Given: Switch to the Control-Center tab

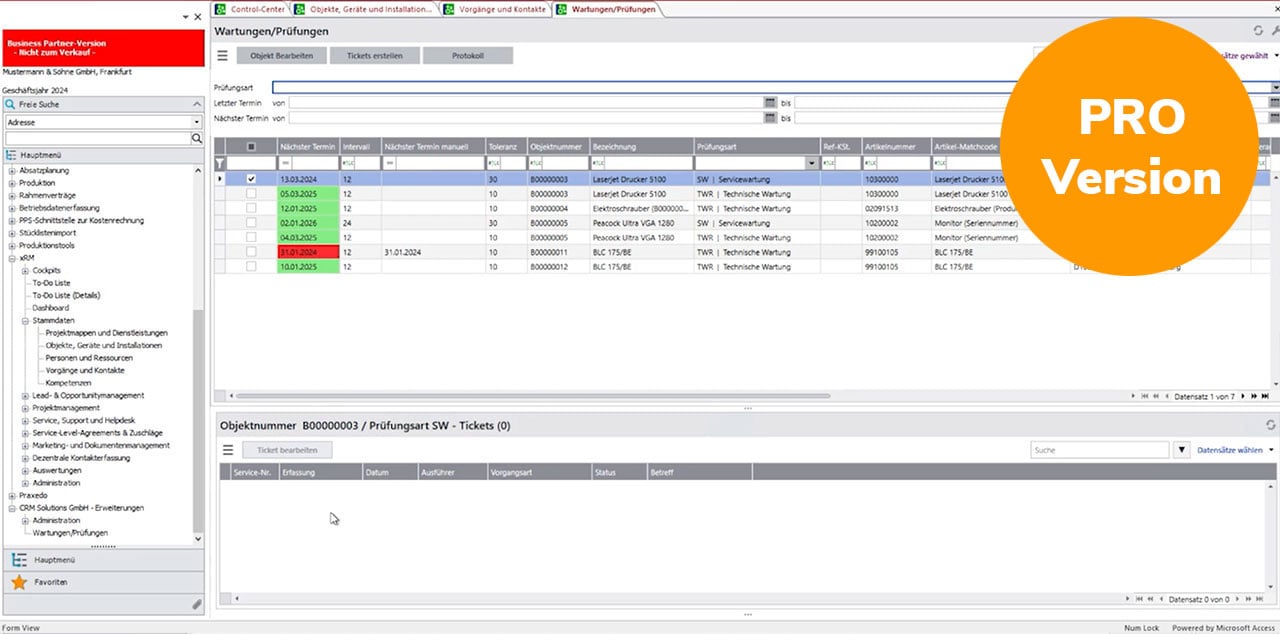Looking at the screenshot, I should pyautogui.click(x=250, y=9).
